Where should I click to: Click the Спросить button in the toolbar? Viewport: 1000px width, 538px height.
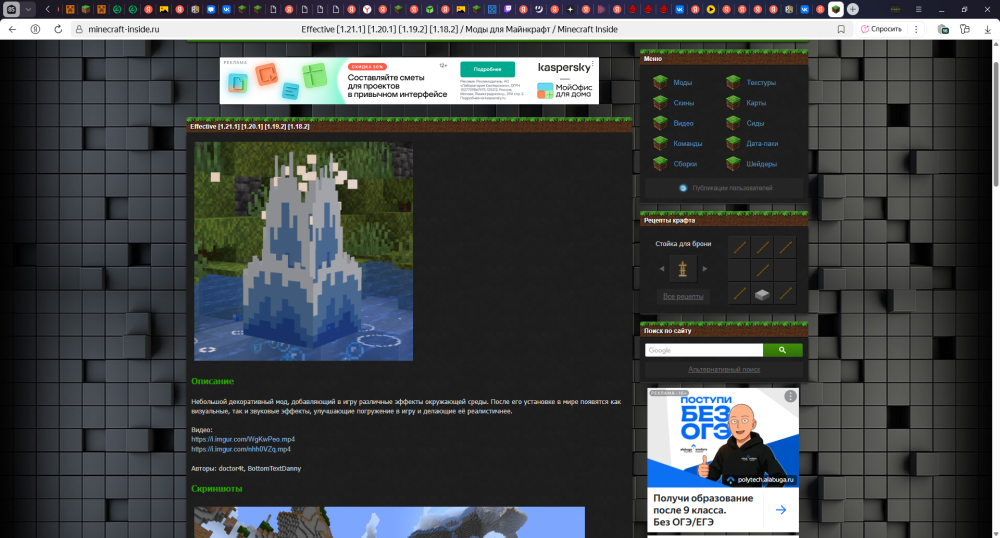[881, 29]
